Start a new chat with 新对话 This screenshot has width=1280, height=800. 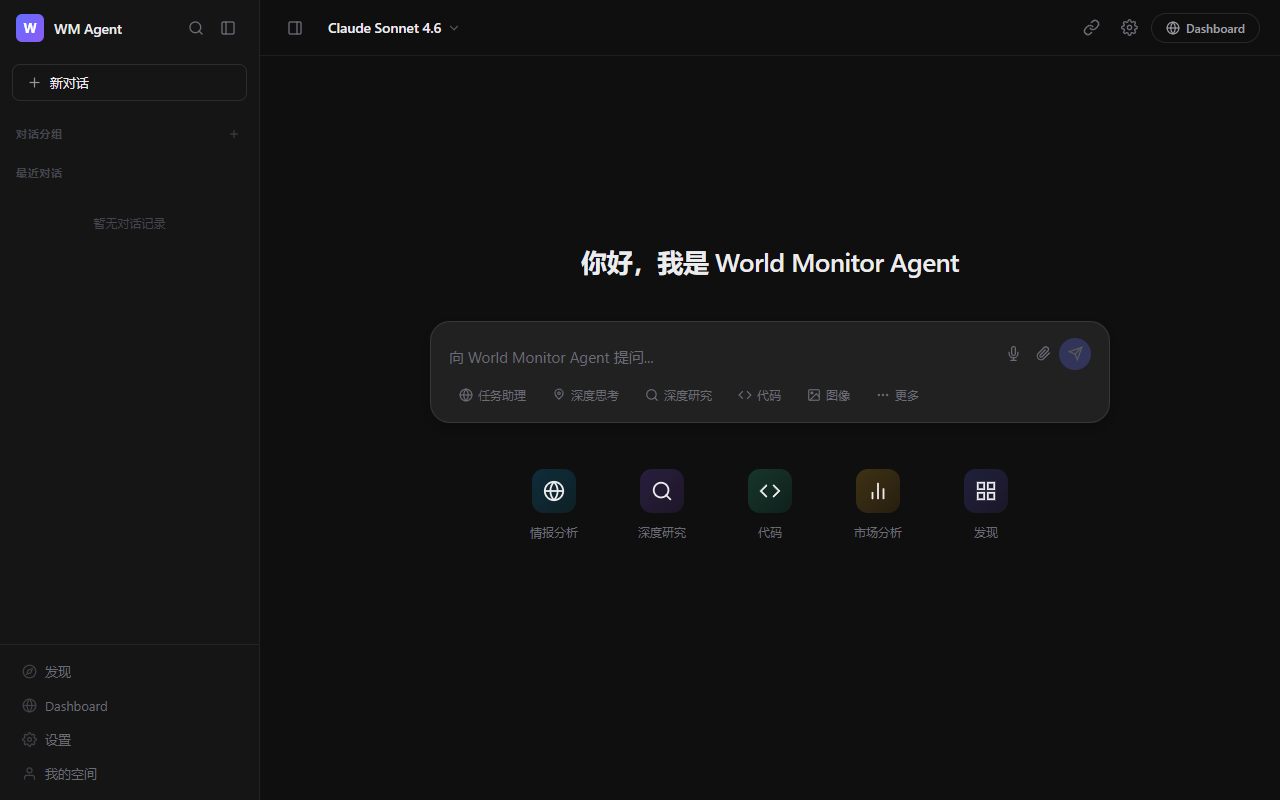tap(129, 82)
